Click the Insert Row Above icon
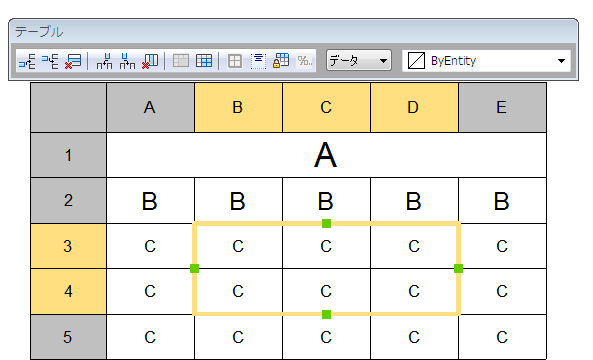The width and height of the screenshot is (593, 360). pos(27,61)
